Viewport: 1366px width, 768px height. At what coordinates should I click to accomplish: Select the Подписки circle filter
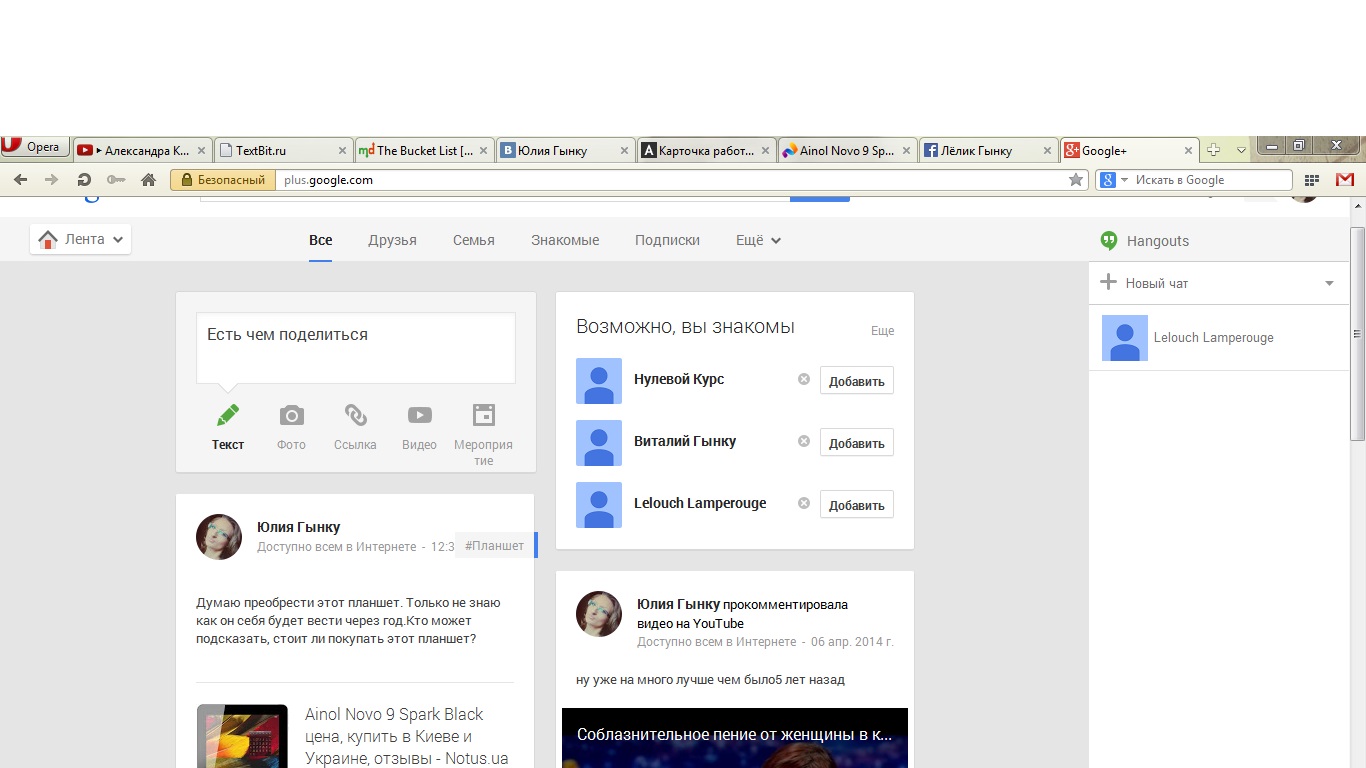point(667,240)
